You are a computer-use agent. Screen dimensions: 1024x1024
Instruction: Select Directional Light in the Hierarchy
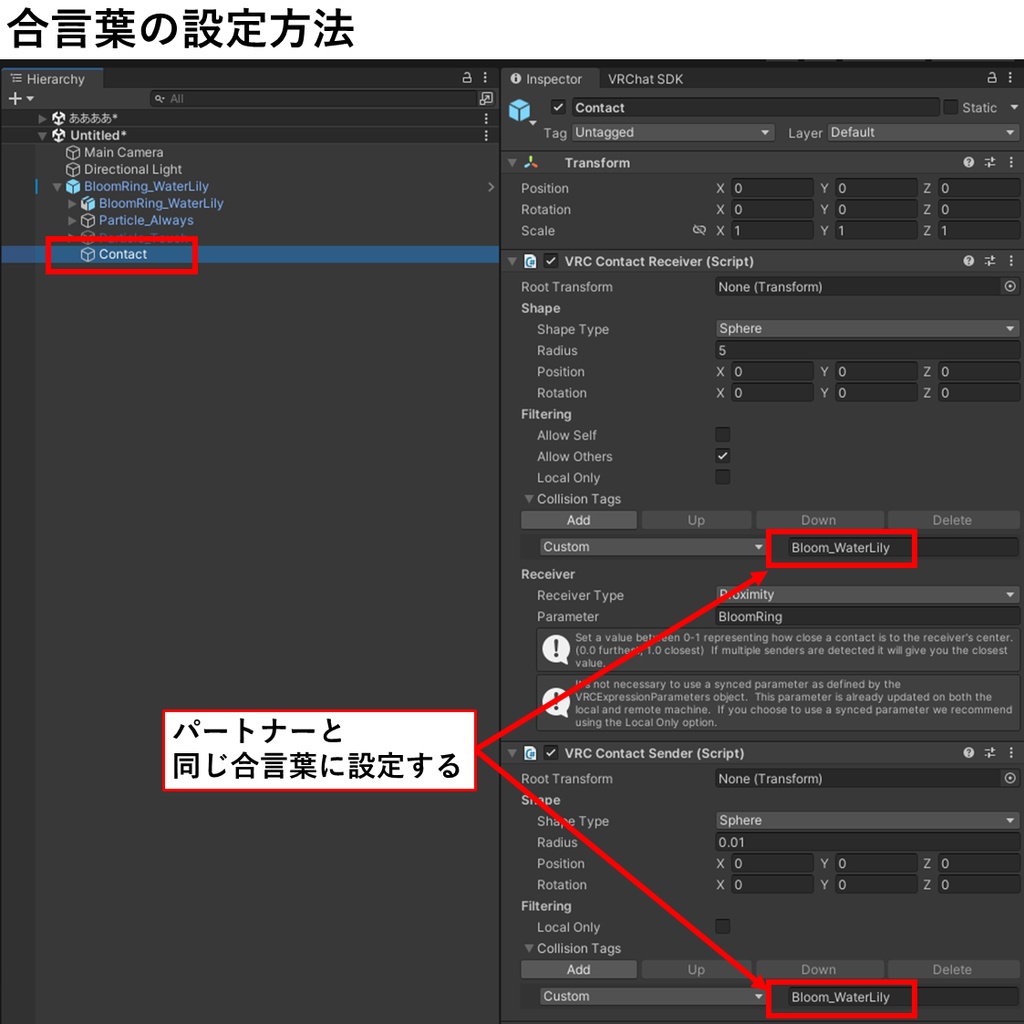pyautogui.click(x=133, y=169)
